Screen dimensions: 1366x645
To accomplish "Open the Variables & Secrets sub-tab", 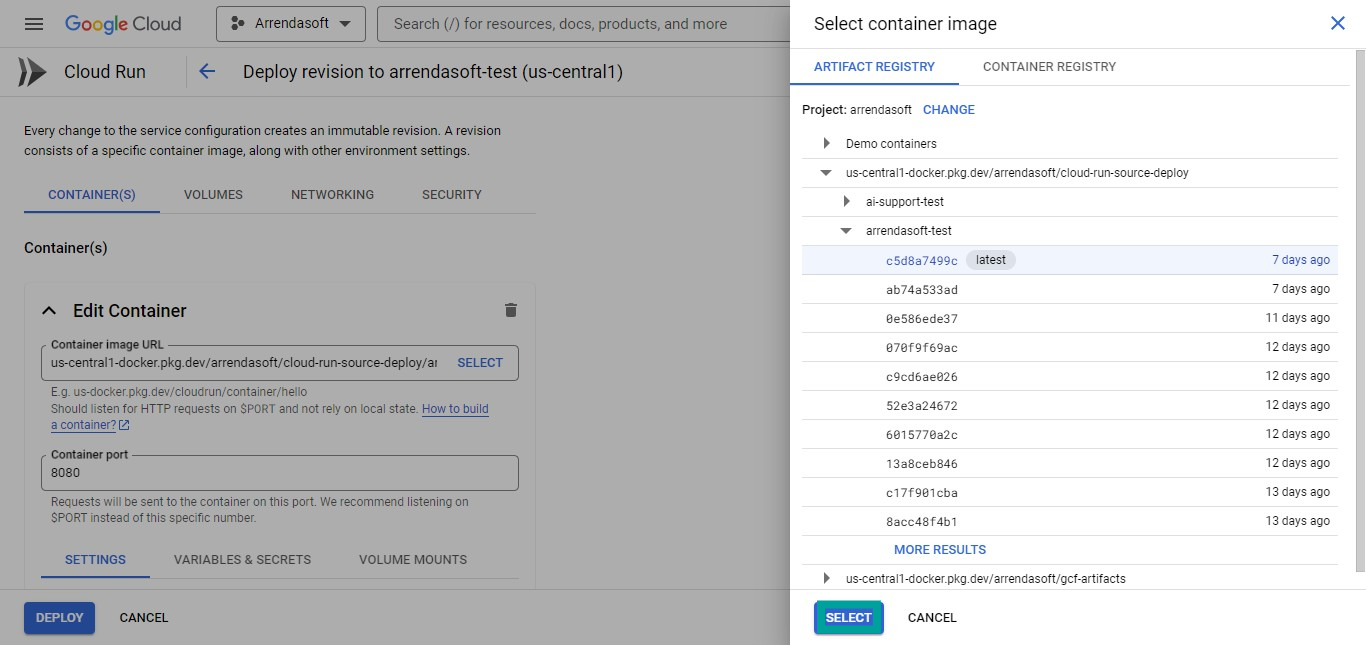I will click(242, 560).
